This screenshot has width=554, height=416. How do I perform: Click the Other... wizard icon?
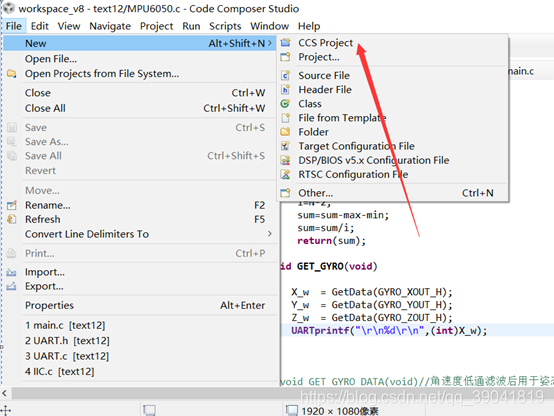pos(285,193)
